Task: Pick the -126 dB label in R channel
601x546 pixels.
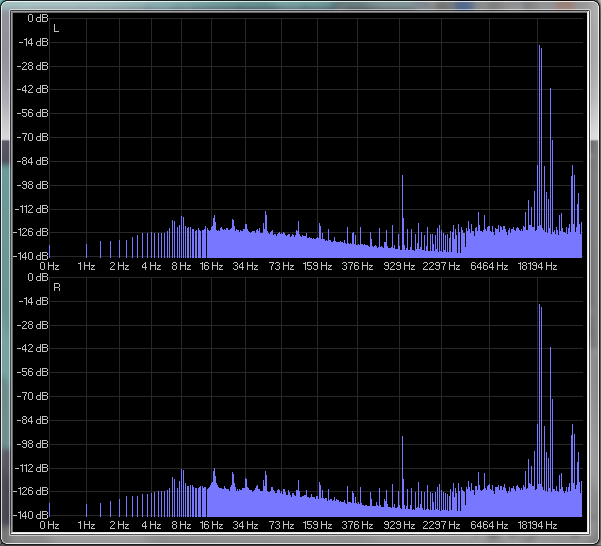Action: point(31,491)
